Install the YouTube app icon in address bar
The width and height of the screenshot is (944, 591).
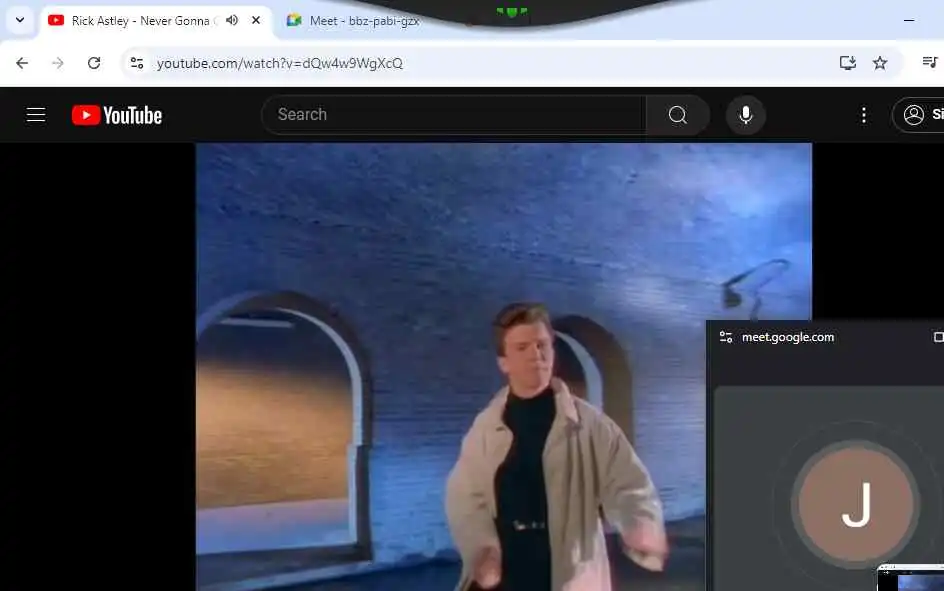(848, 63)
